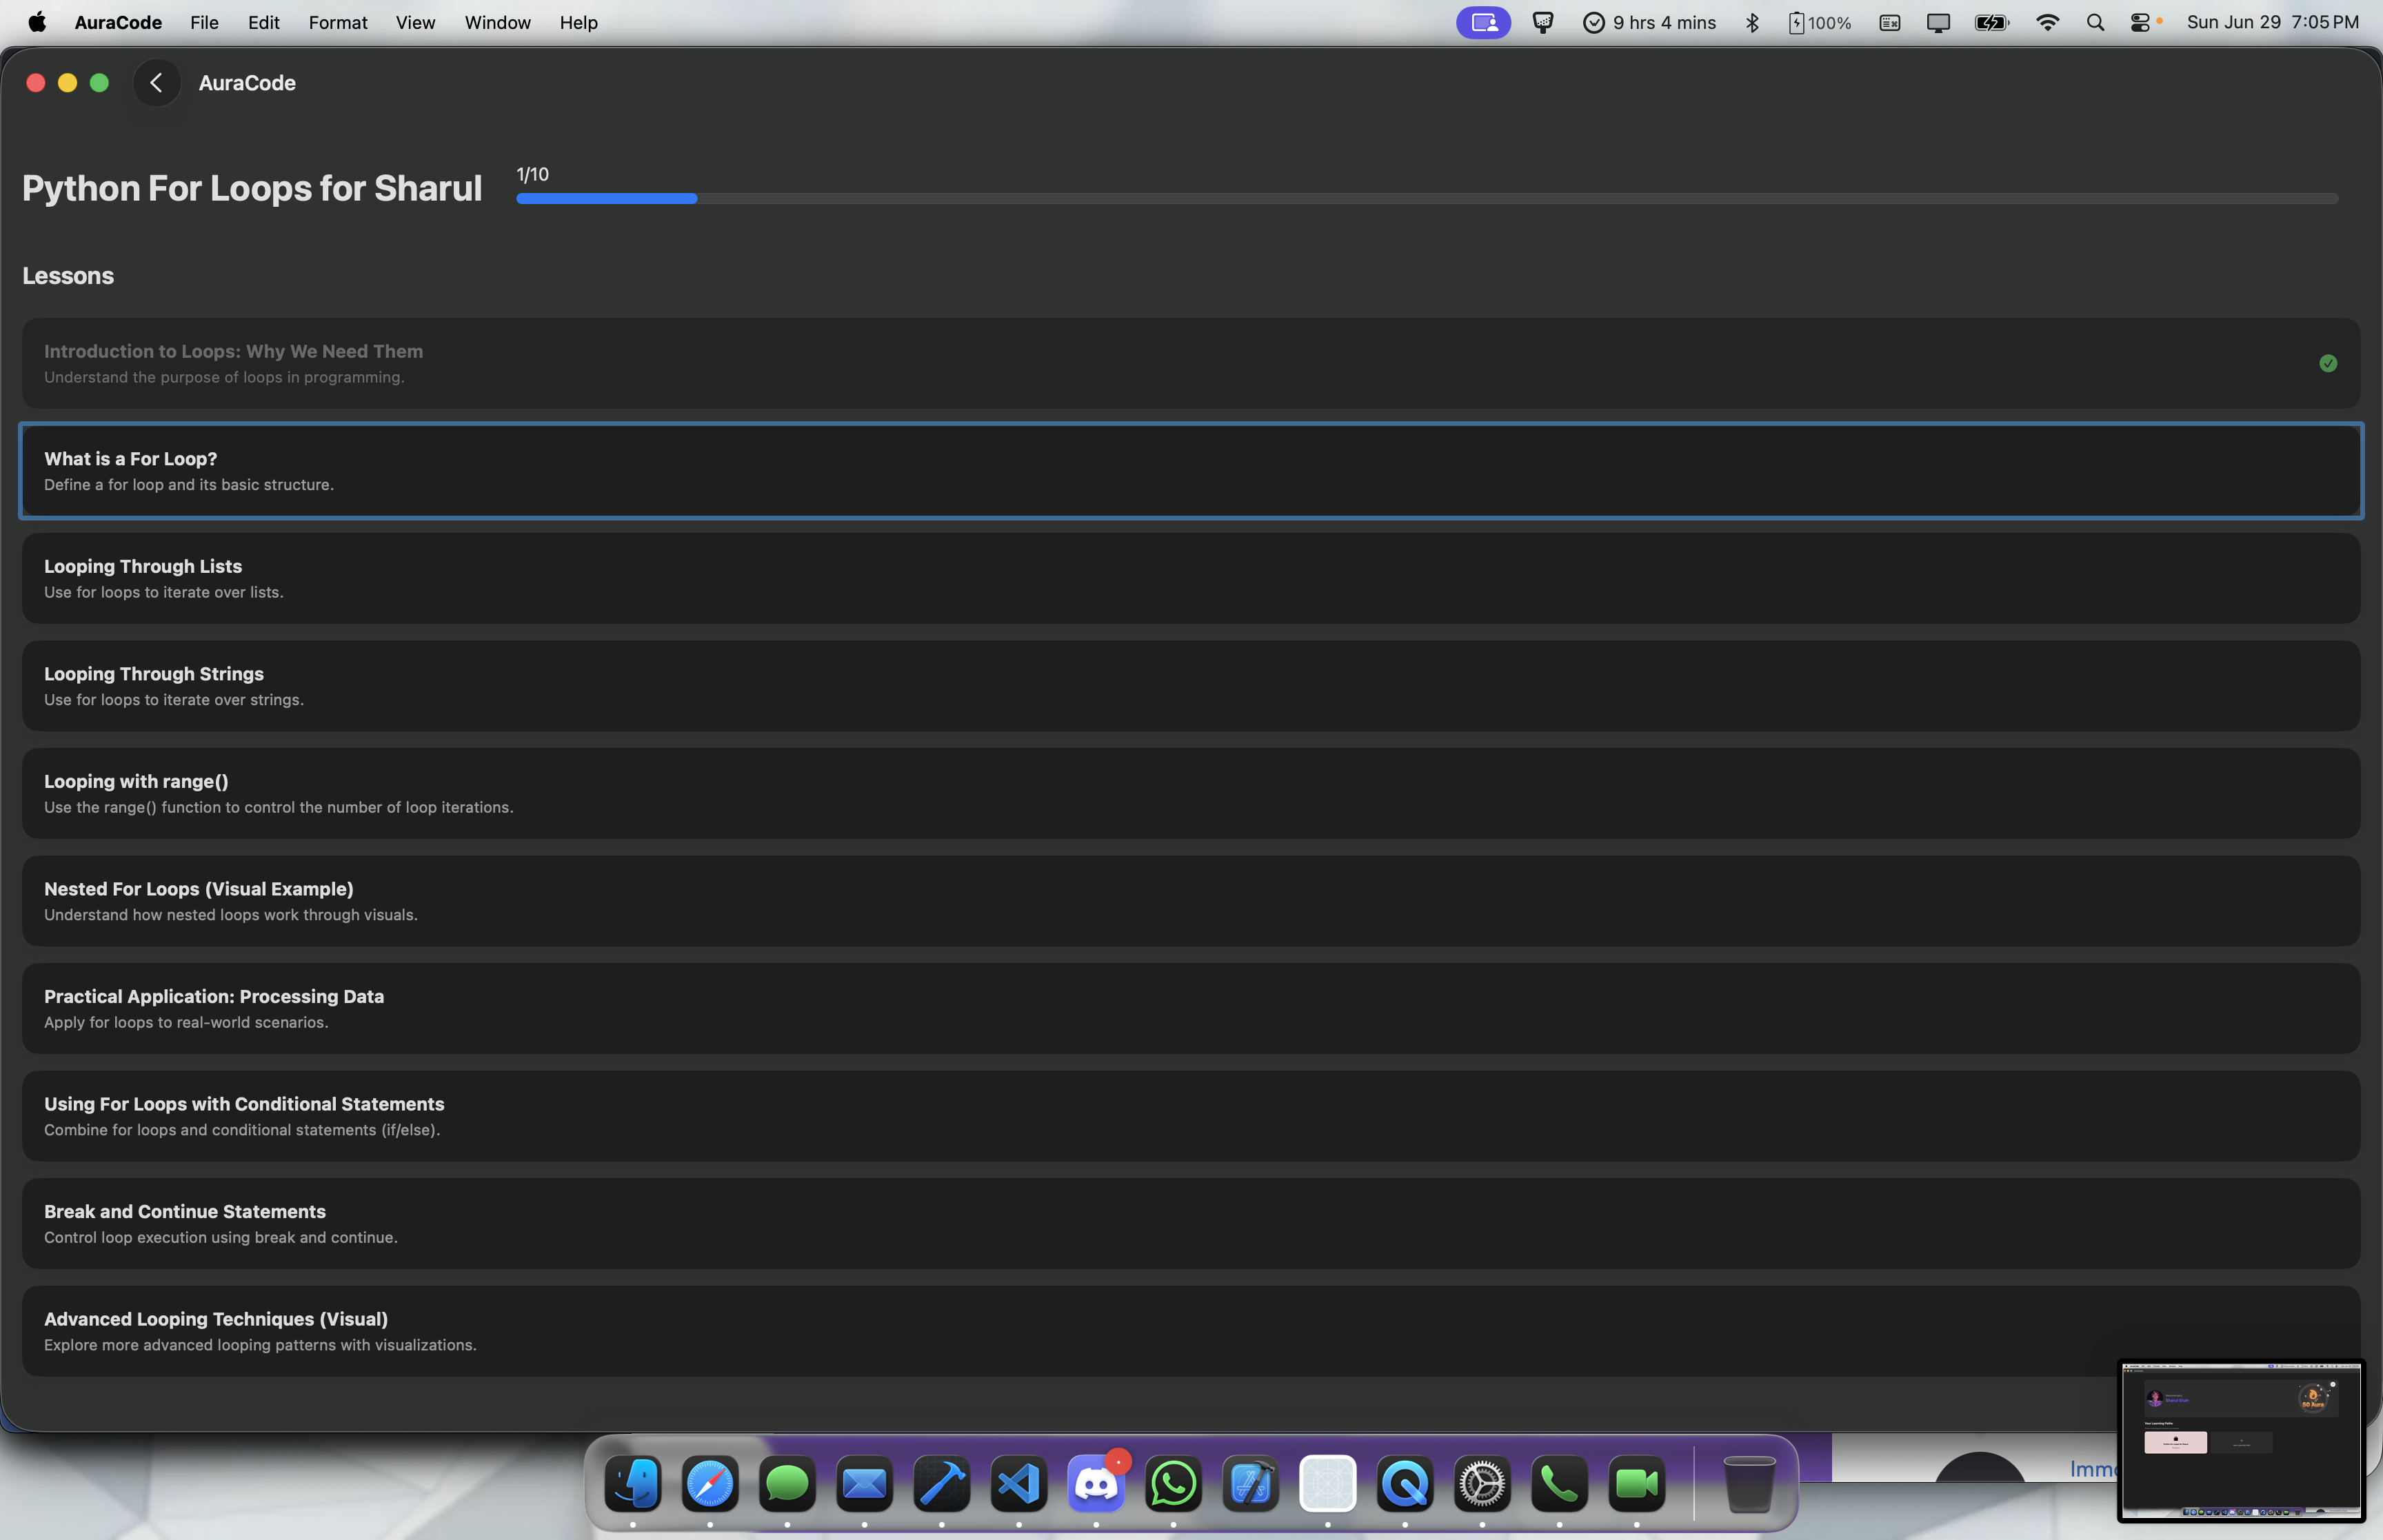Click the lesson progress bar
Image resolution: width=2383 pixels, height=1540 pixels.
pos(1426,199)
